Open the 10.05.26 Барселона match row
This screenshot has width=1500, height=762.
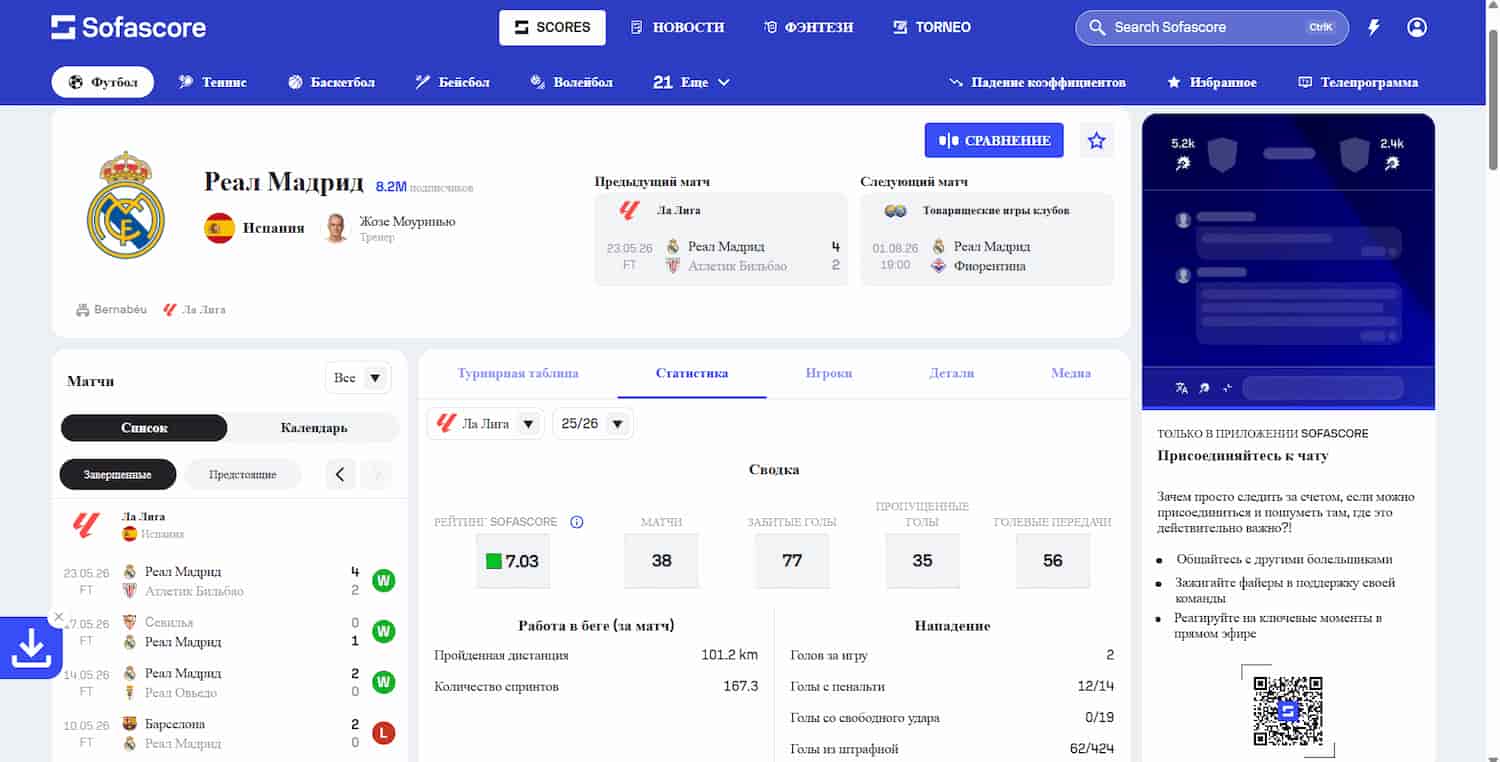click(x=229, y=733)
